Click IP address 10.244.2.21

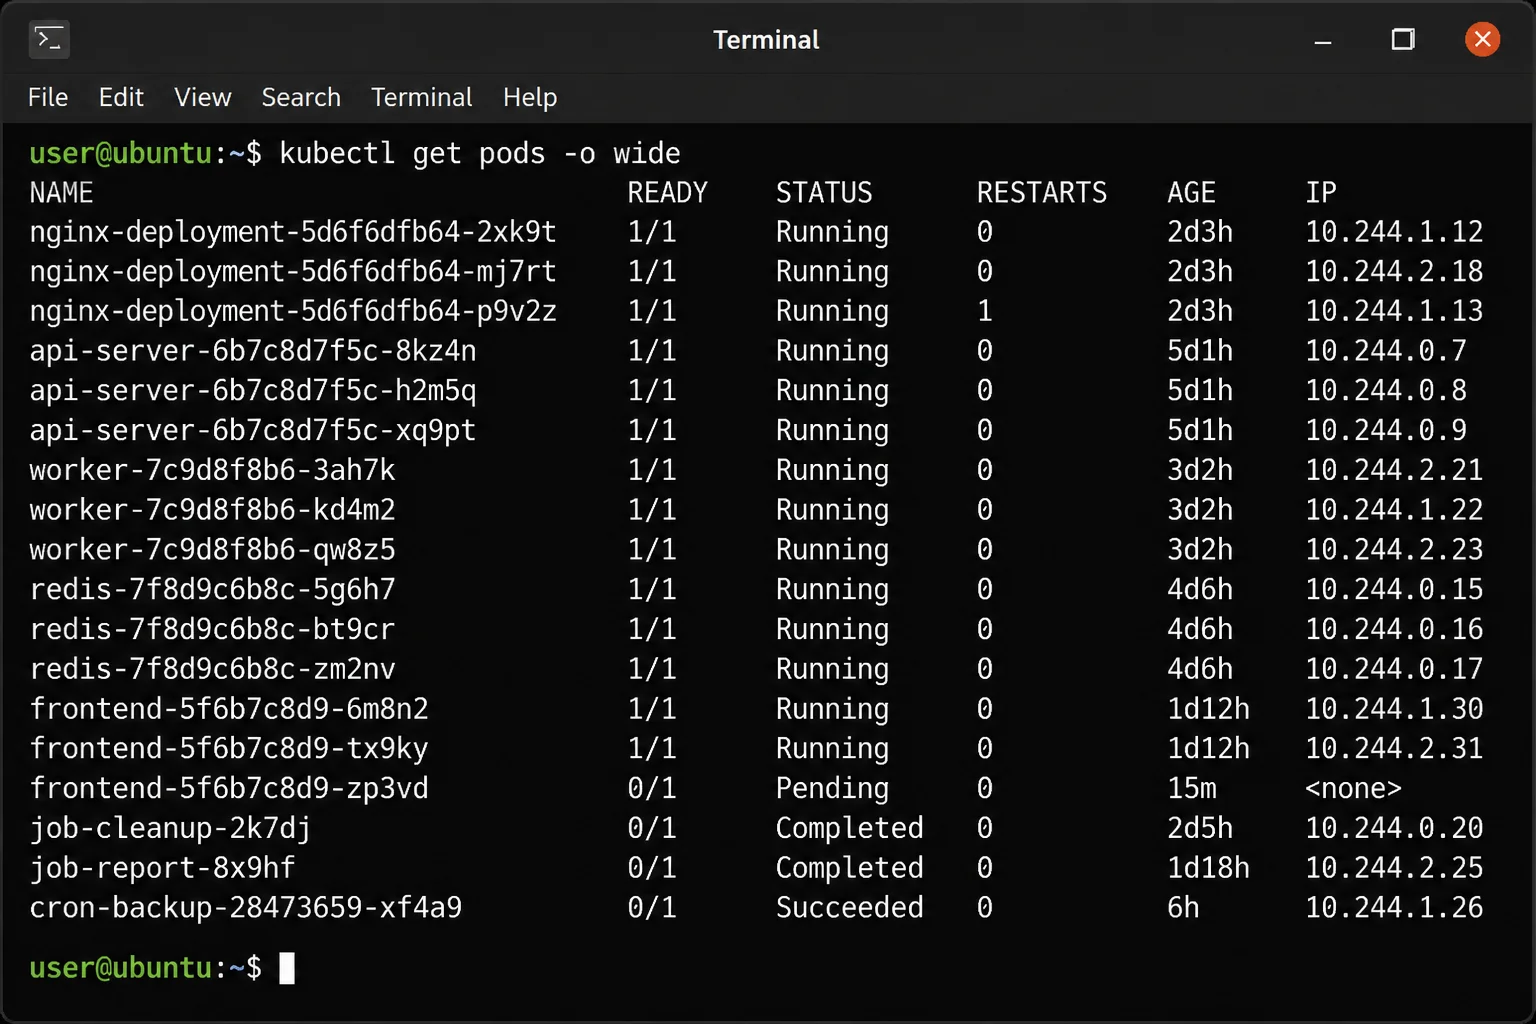tap(1394, 470)
